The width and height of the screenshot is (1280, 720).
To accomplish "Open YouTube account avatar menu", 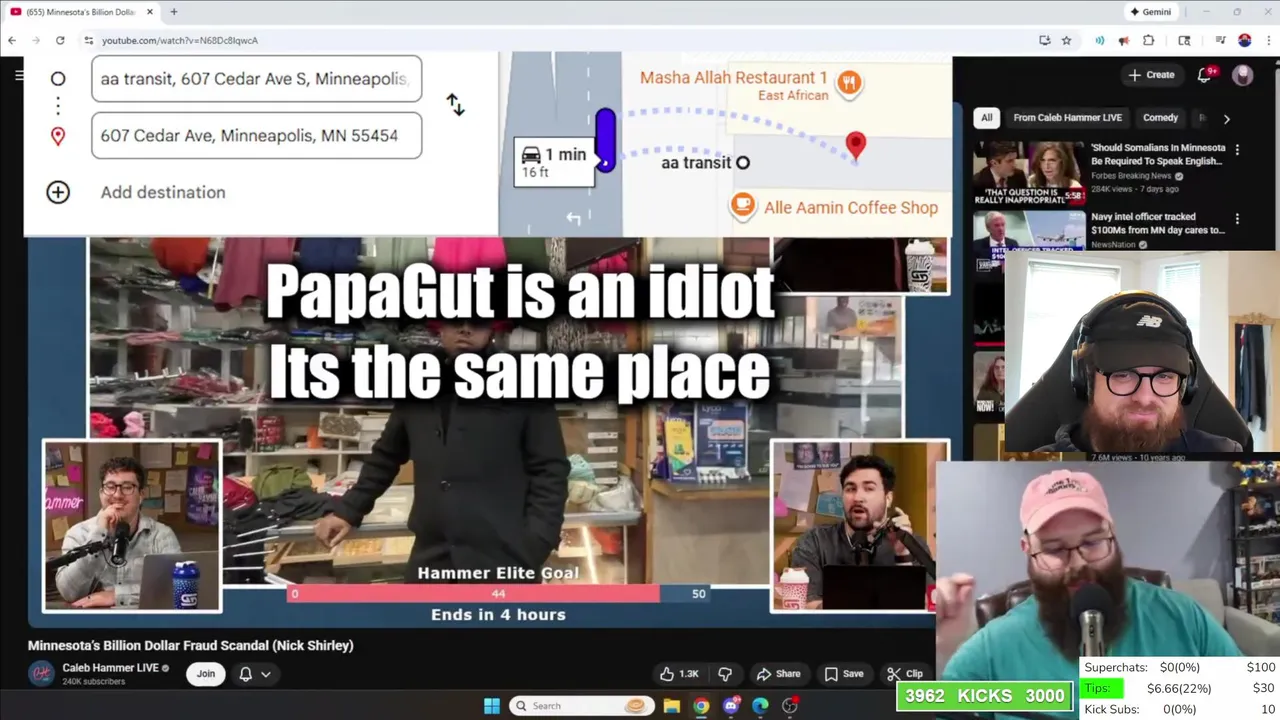I will (1243, 75).
